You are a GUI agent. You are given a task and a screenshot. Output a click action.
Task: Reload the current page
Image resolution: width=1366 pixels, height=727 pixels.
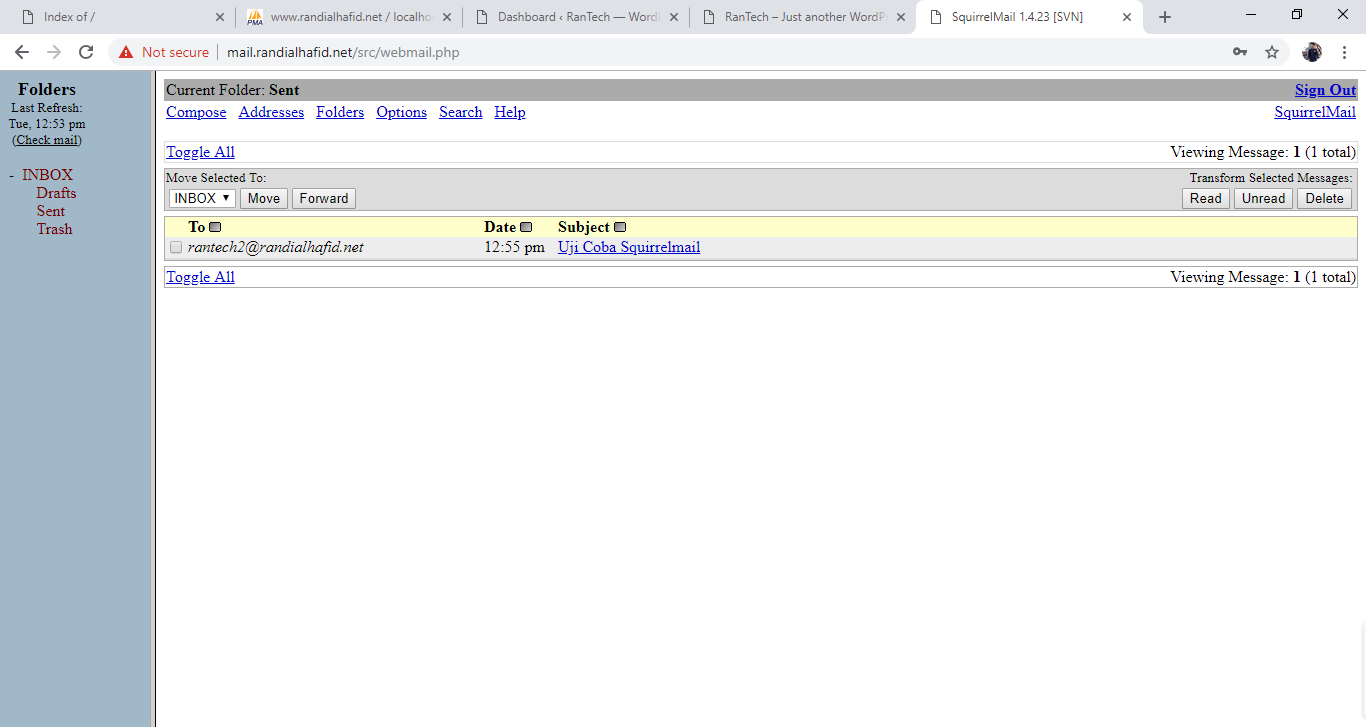pyautogui.click(x=86, y=52)
